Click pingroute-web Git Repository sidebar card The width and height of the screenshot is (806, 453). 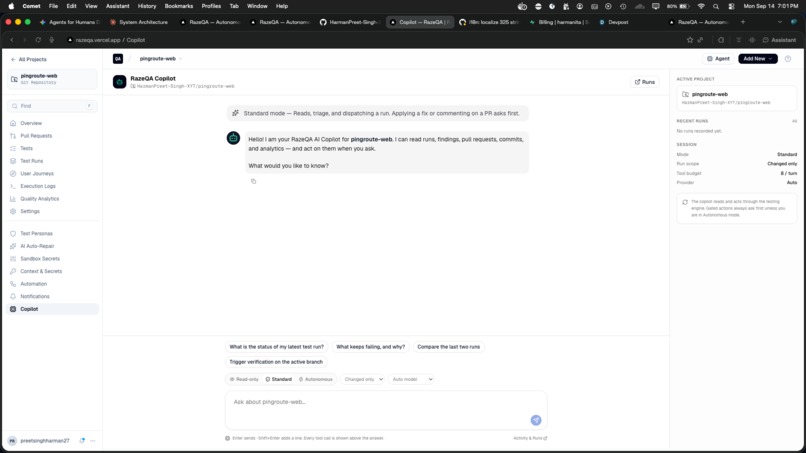pos(52,79)
